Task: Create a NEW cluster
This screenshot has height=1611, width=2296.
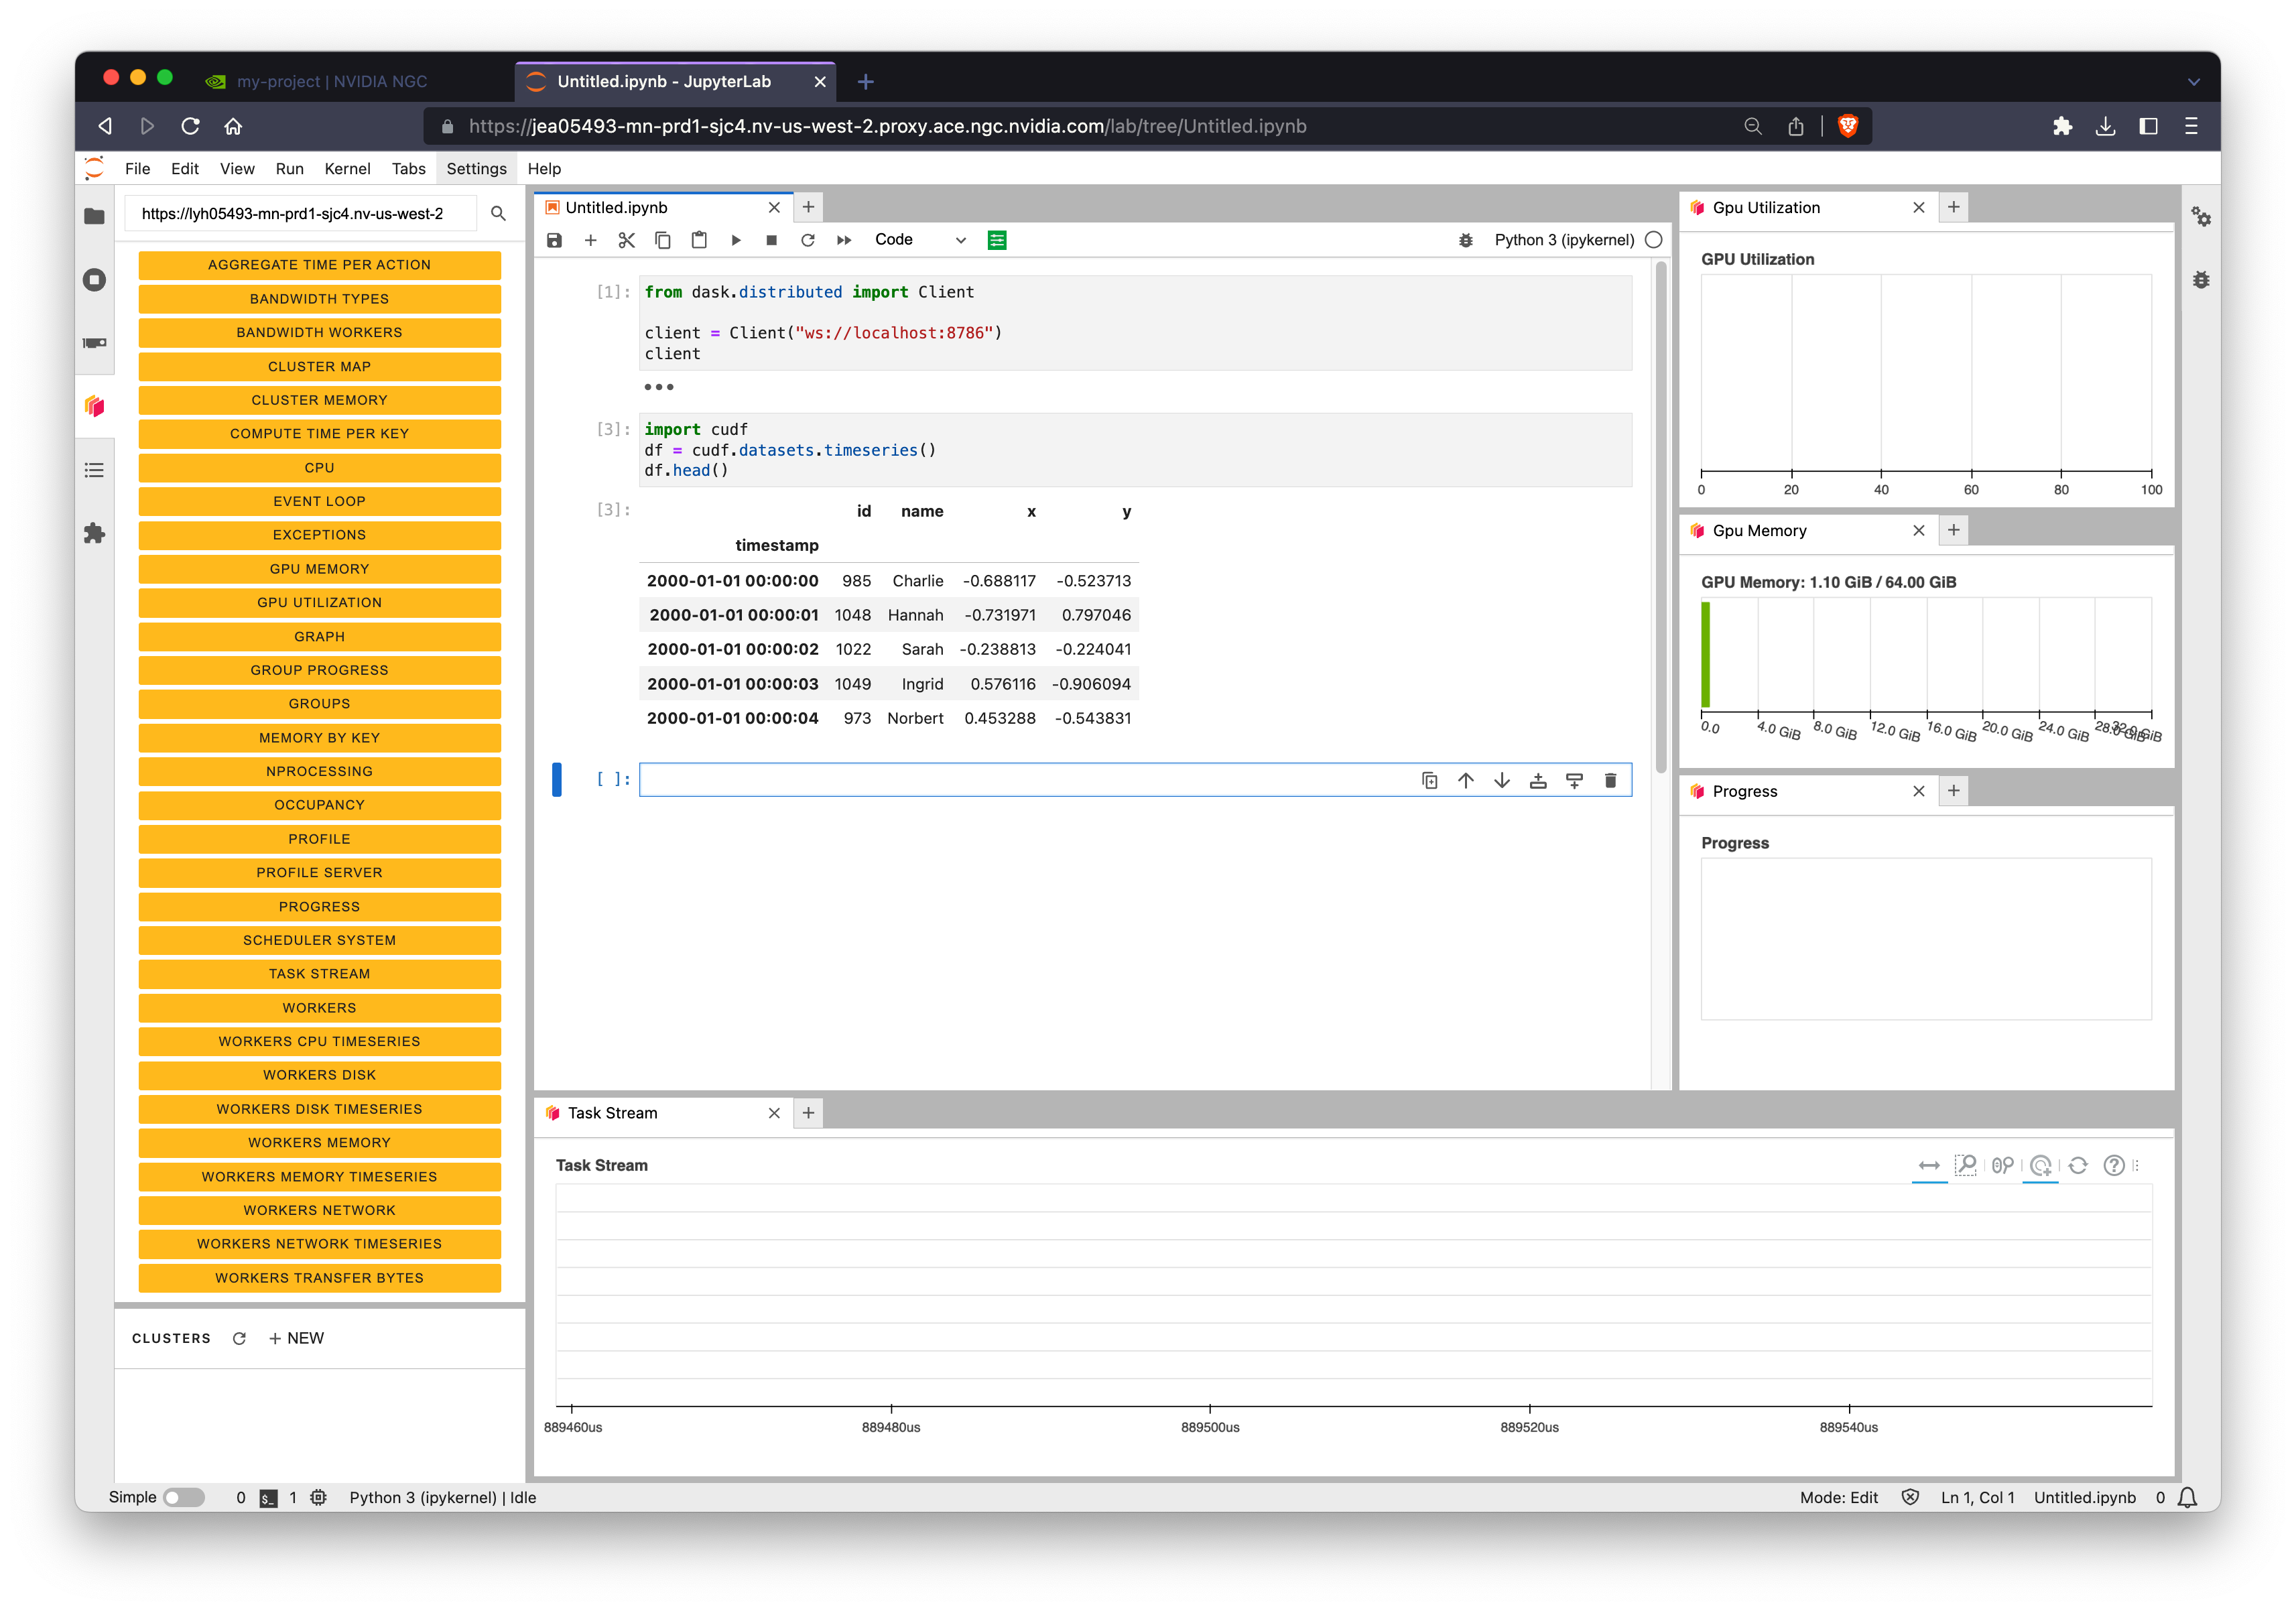Action: pyautogui.click(x=296, y=1339)
